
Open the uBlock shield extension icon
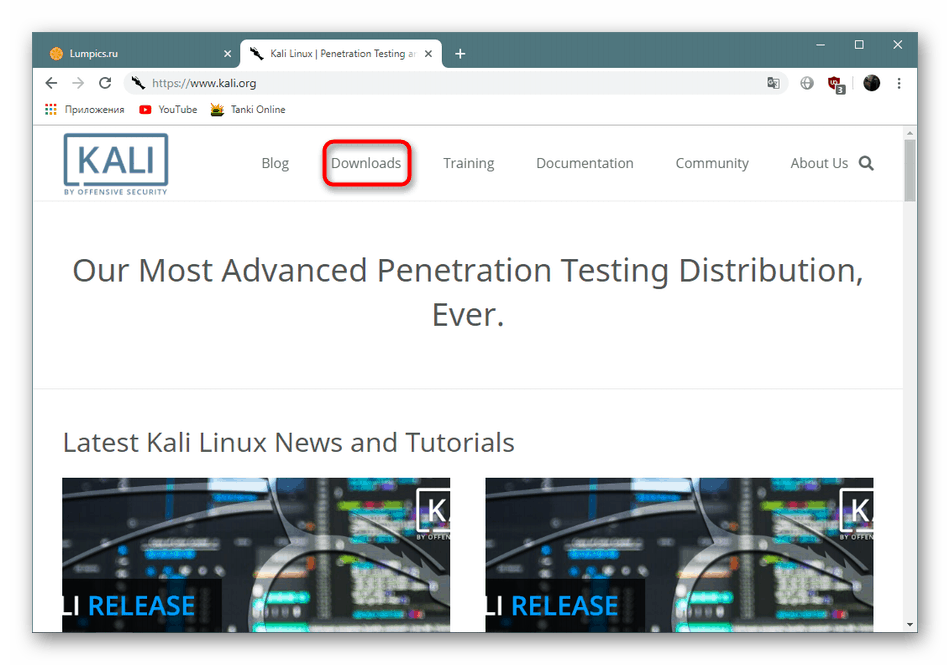tap(836, 84)
